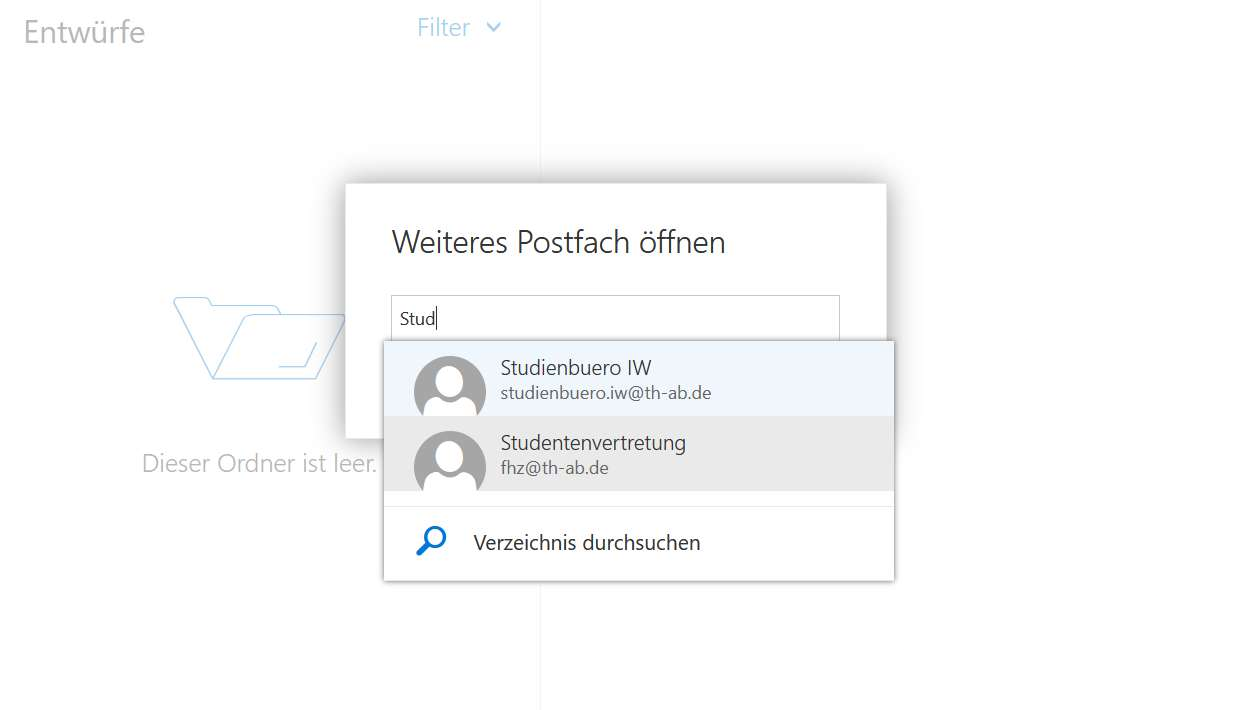The height and width of the screenshot is (710, 1242).
Task: Click the magnifier search directory icon
Action: (x=431, y=541)
